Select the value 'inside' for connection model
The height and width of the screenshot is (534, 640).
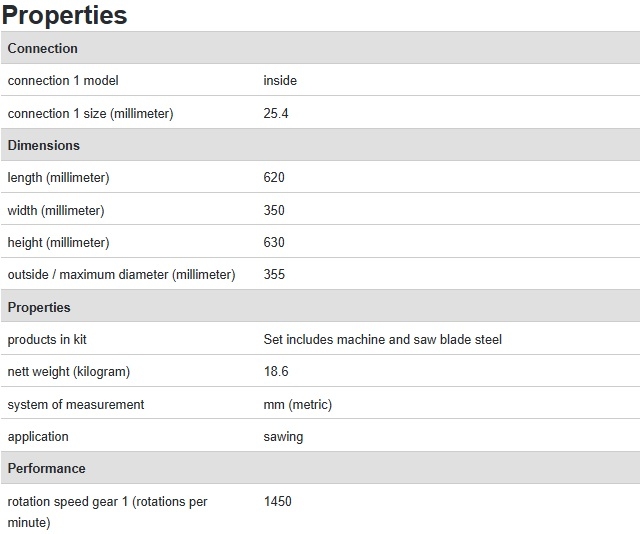280,80
